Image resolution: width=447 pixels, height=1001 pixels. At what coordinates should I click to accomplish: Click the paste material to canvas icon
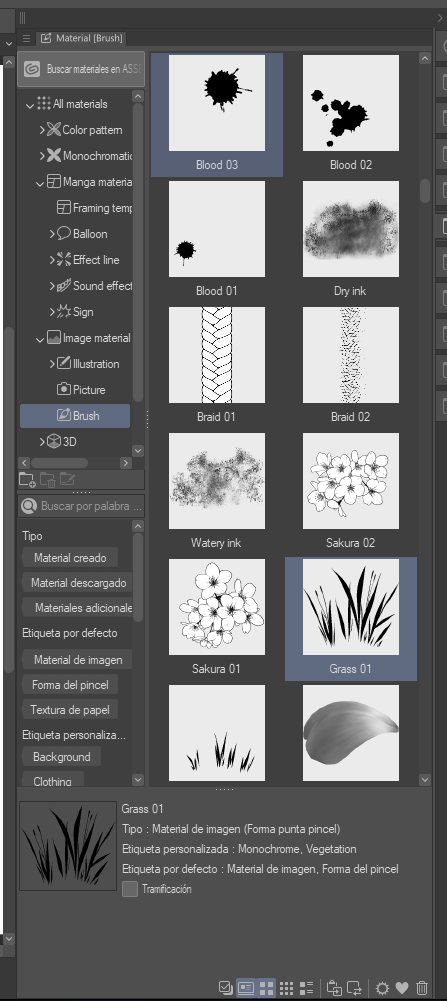[334, 988]
